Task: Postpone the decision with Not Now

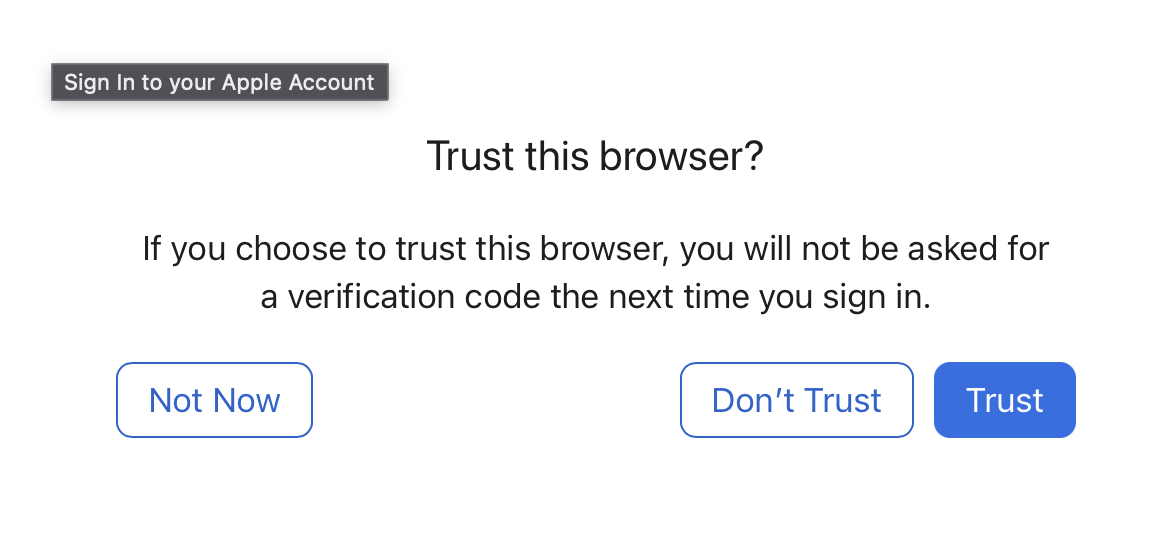Action: 214,400
